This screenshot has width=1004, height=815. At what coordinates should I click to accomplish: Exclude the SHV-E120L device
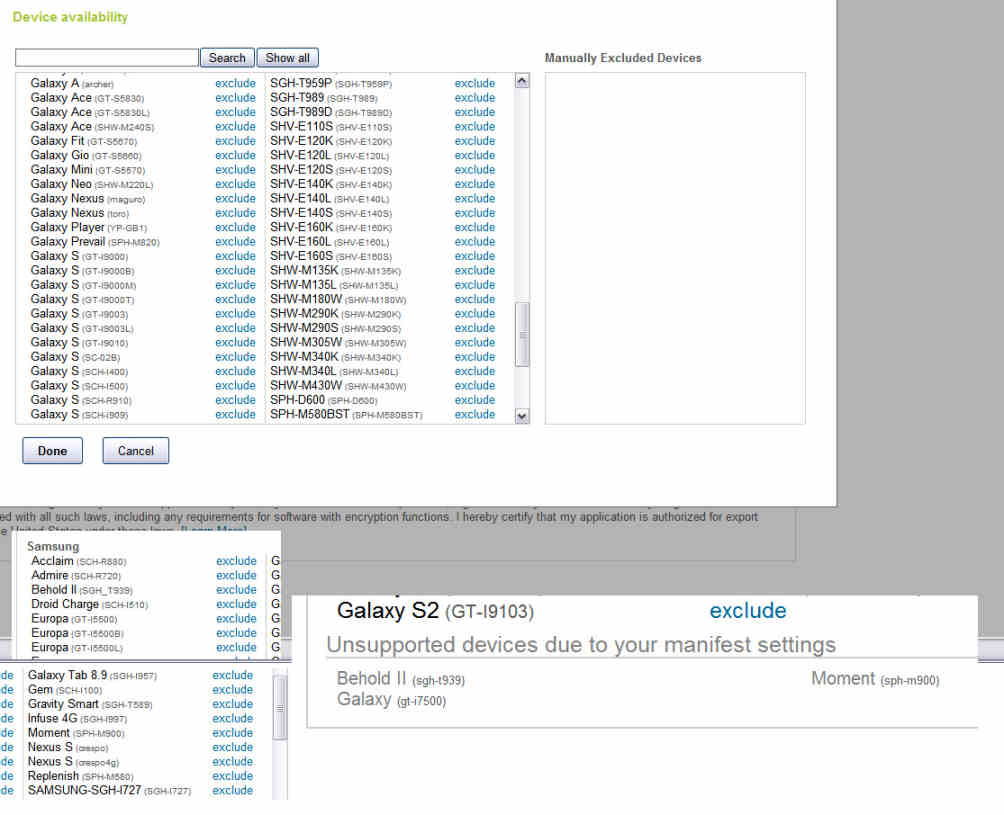tap(475, 156)
